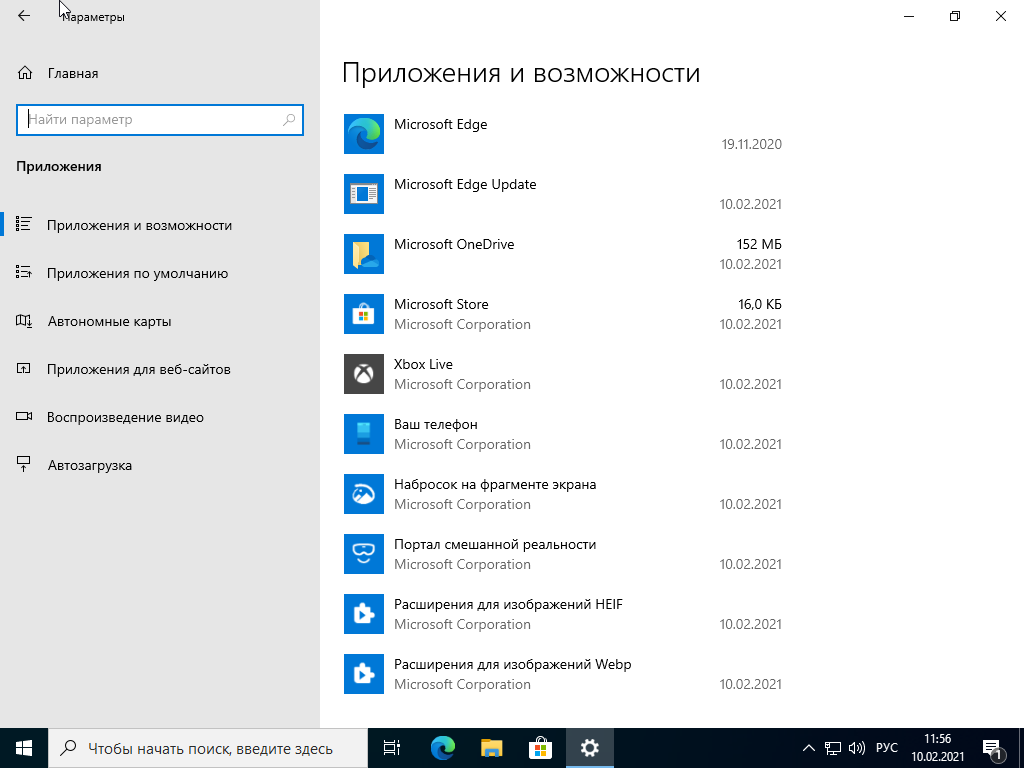Click the Microsoft Store bag icon in list
The height and width of the screenshot is (768, 1024).
tap(364, 314)
